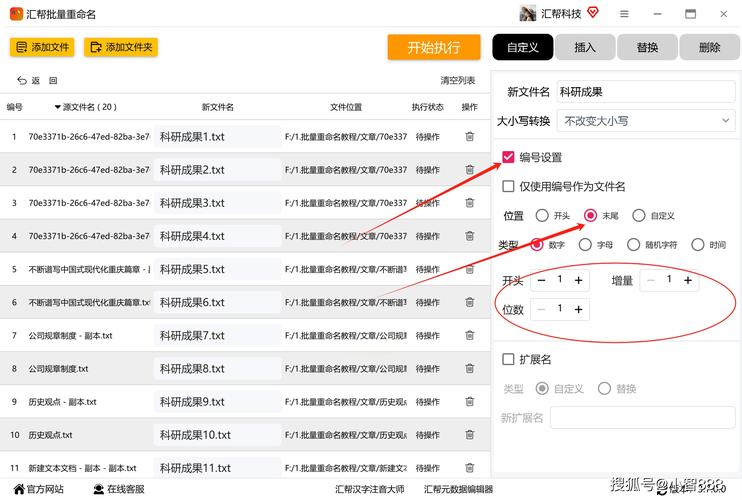Open the hamburger menu in title bar
Screen dimensions: 742x500
[x=624, y=14]
